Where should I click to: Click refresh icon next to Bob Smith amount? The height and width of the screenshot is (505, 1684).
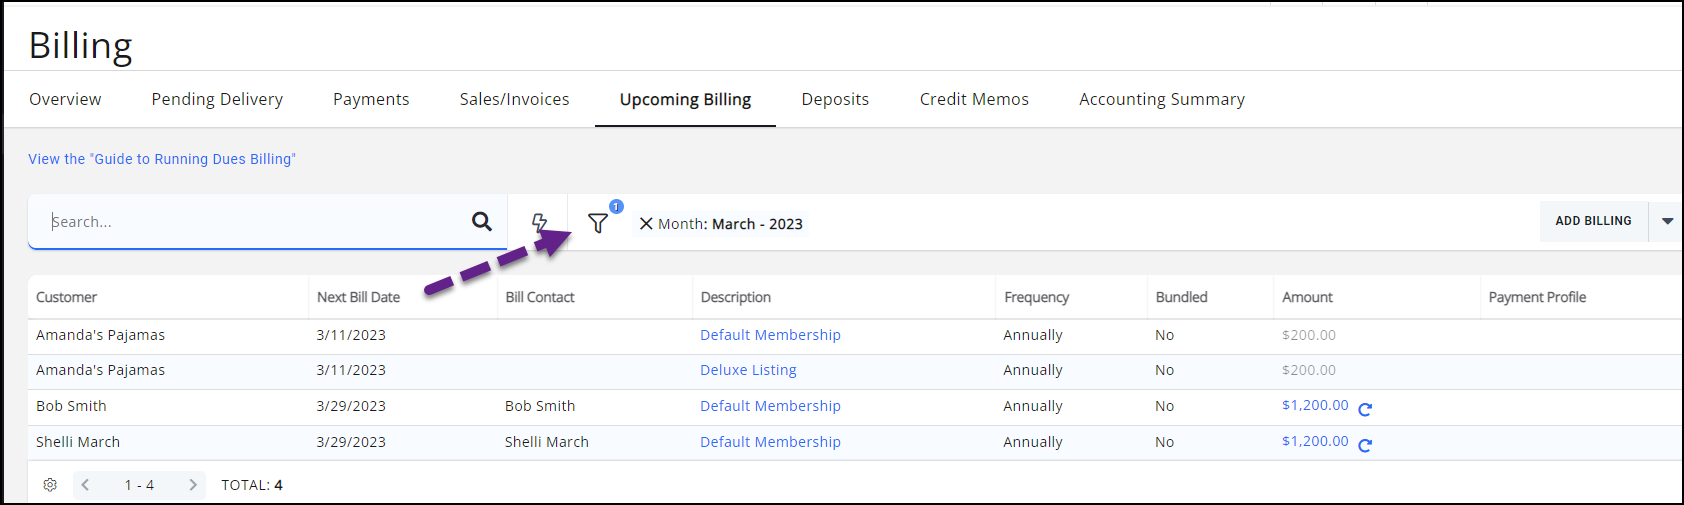(1365, 408)
